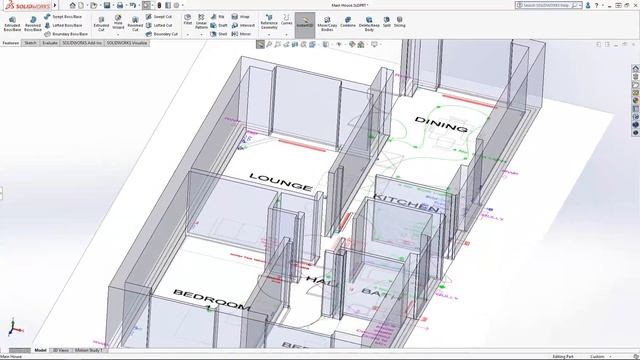The image size is (640, 360).
Task: Select the Linear Pattern tool
Action: [201, 21]
